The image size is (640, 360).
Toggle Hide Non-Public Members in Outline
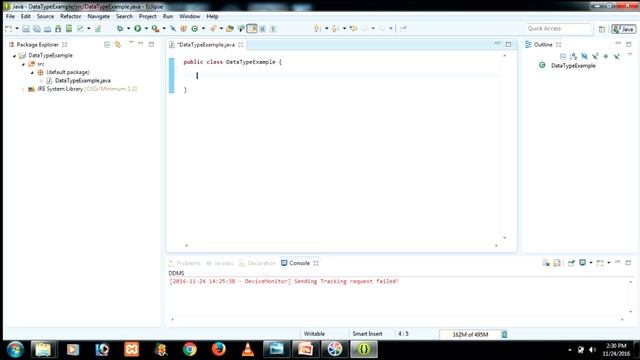[606, 56]
